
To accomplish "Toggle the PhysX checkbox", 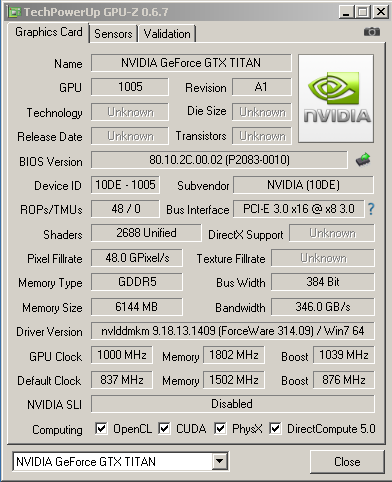I will point(220,428).
